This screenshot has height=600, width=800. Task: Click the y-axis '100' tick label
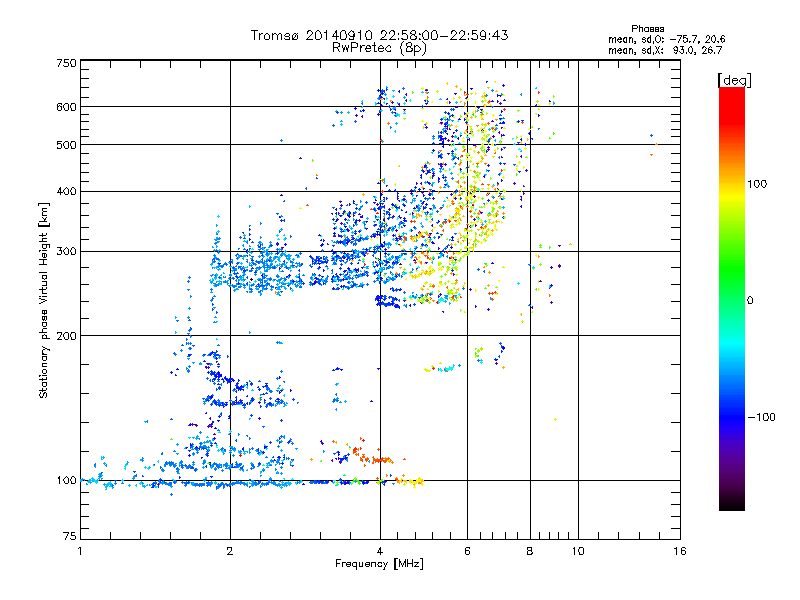coord(66,481)
